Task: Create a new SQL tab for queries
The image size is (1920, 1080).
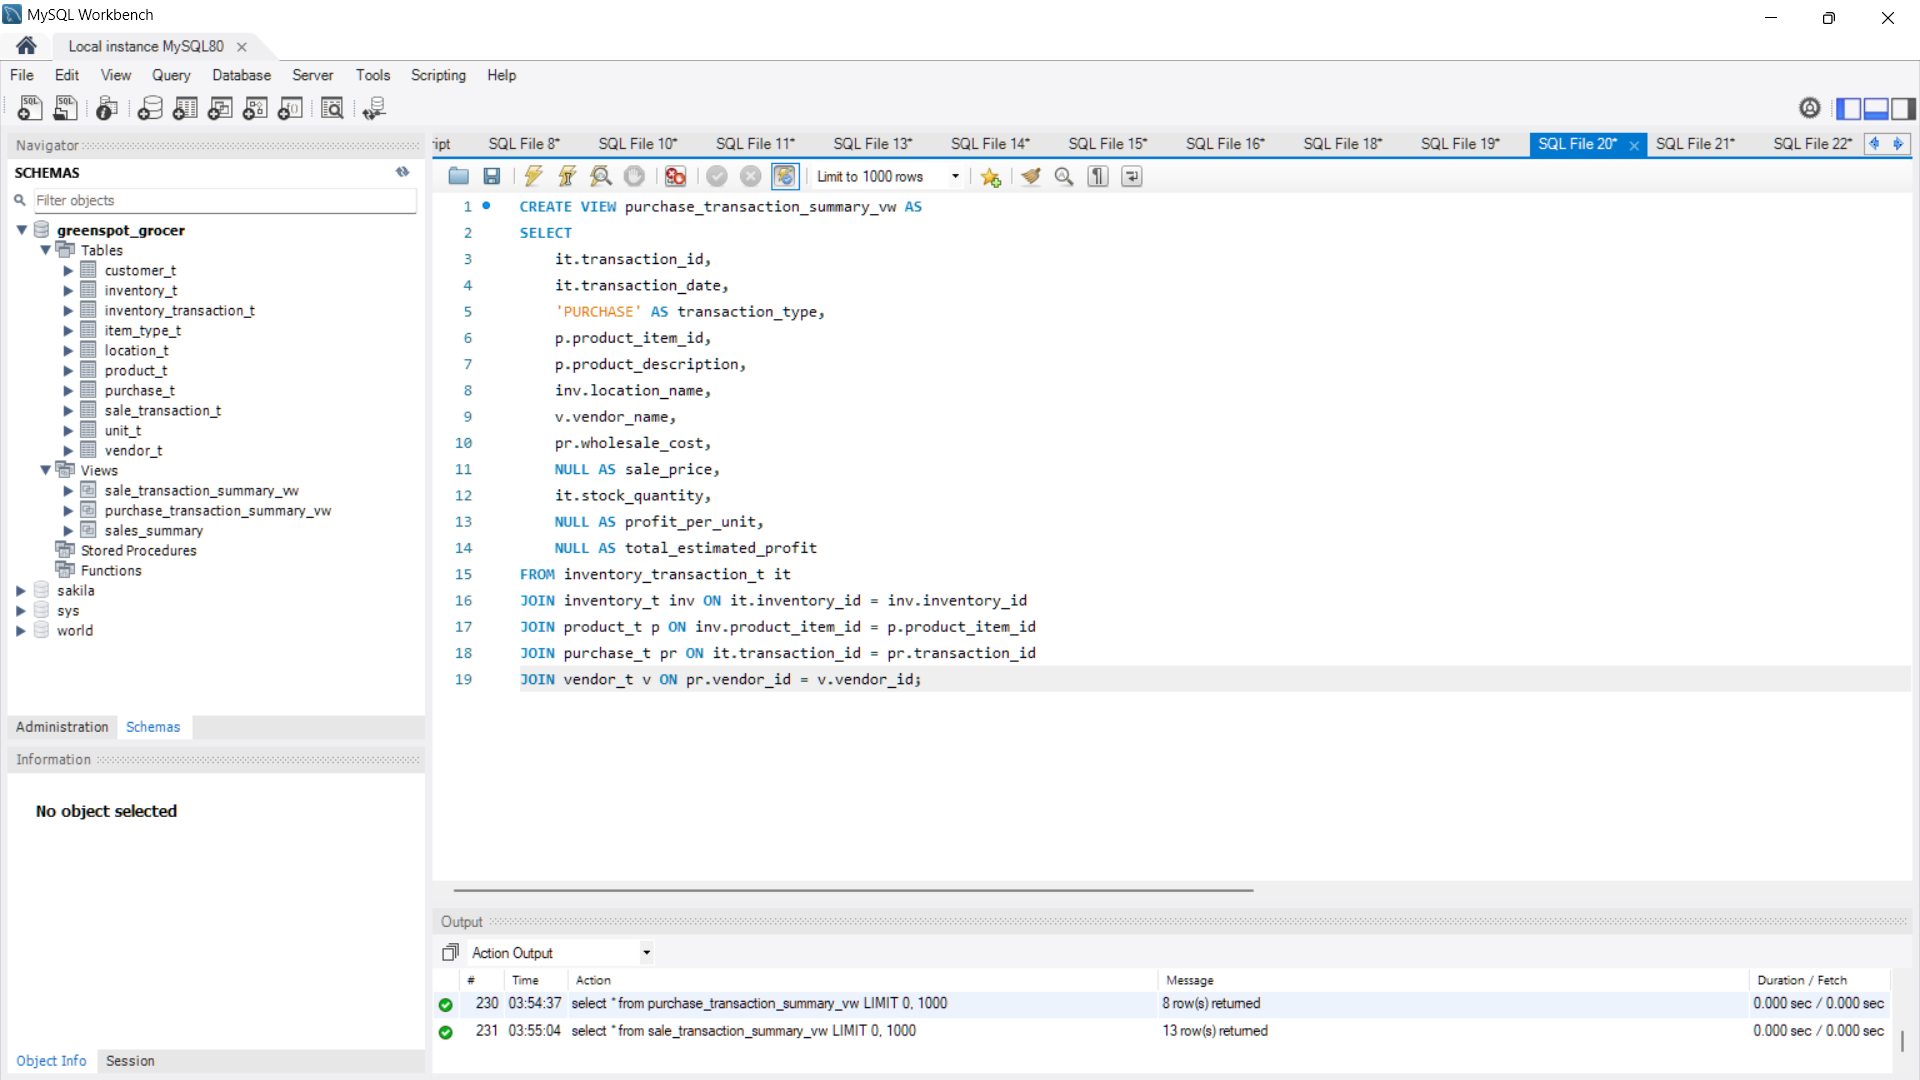Action: (x=30, y=108)
